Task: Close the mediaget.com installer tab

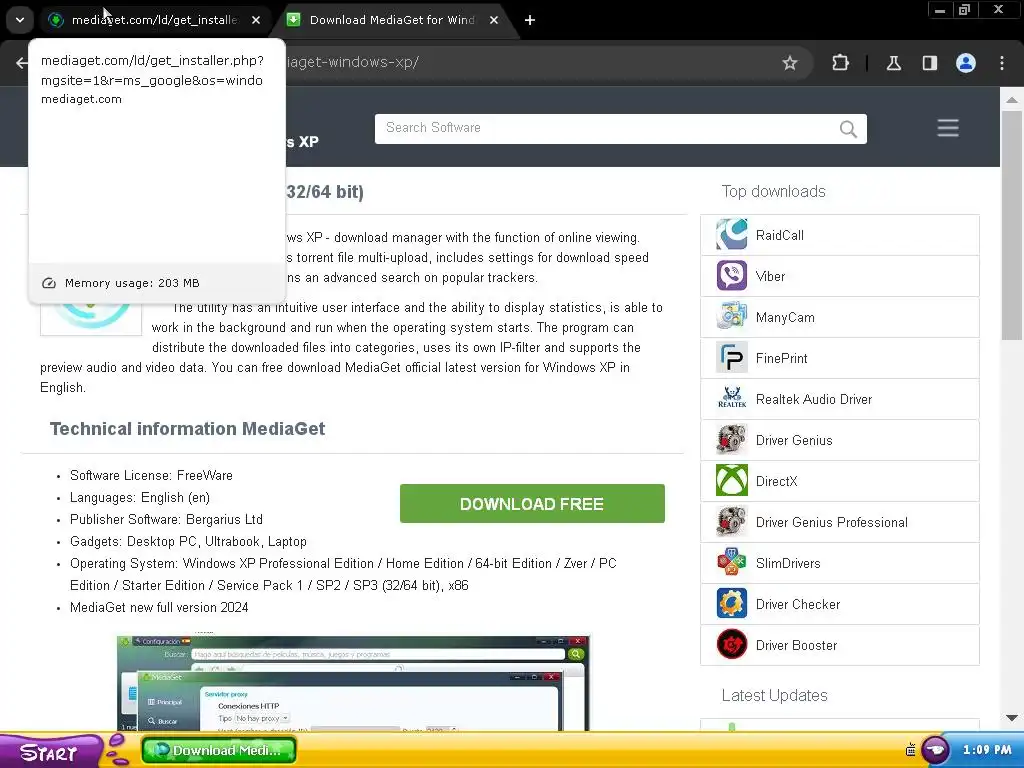Action: click(x=256, y=20)
